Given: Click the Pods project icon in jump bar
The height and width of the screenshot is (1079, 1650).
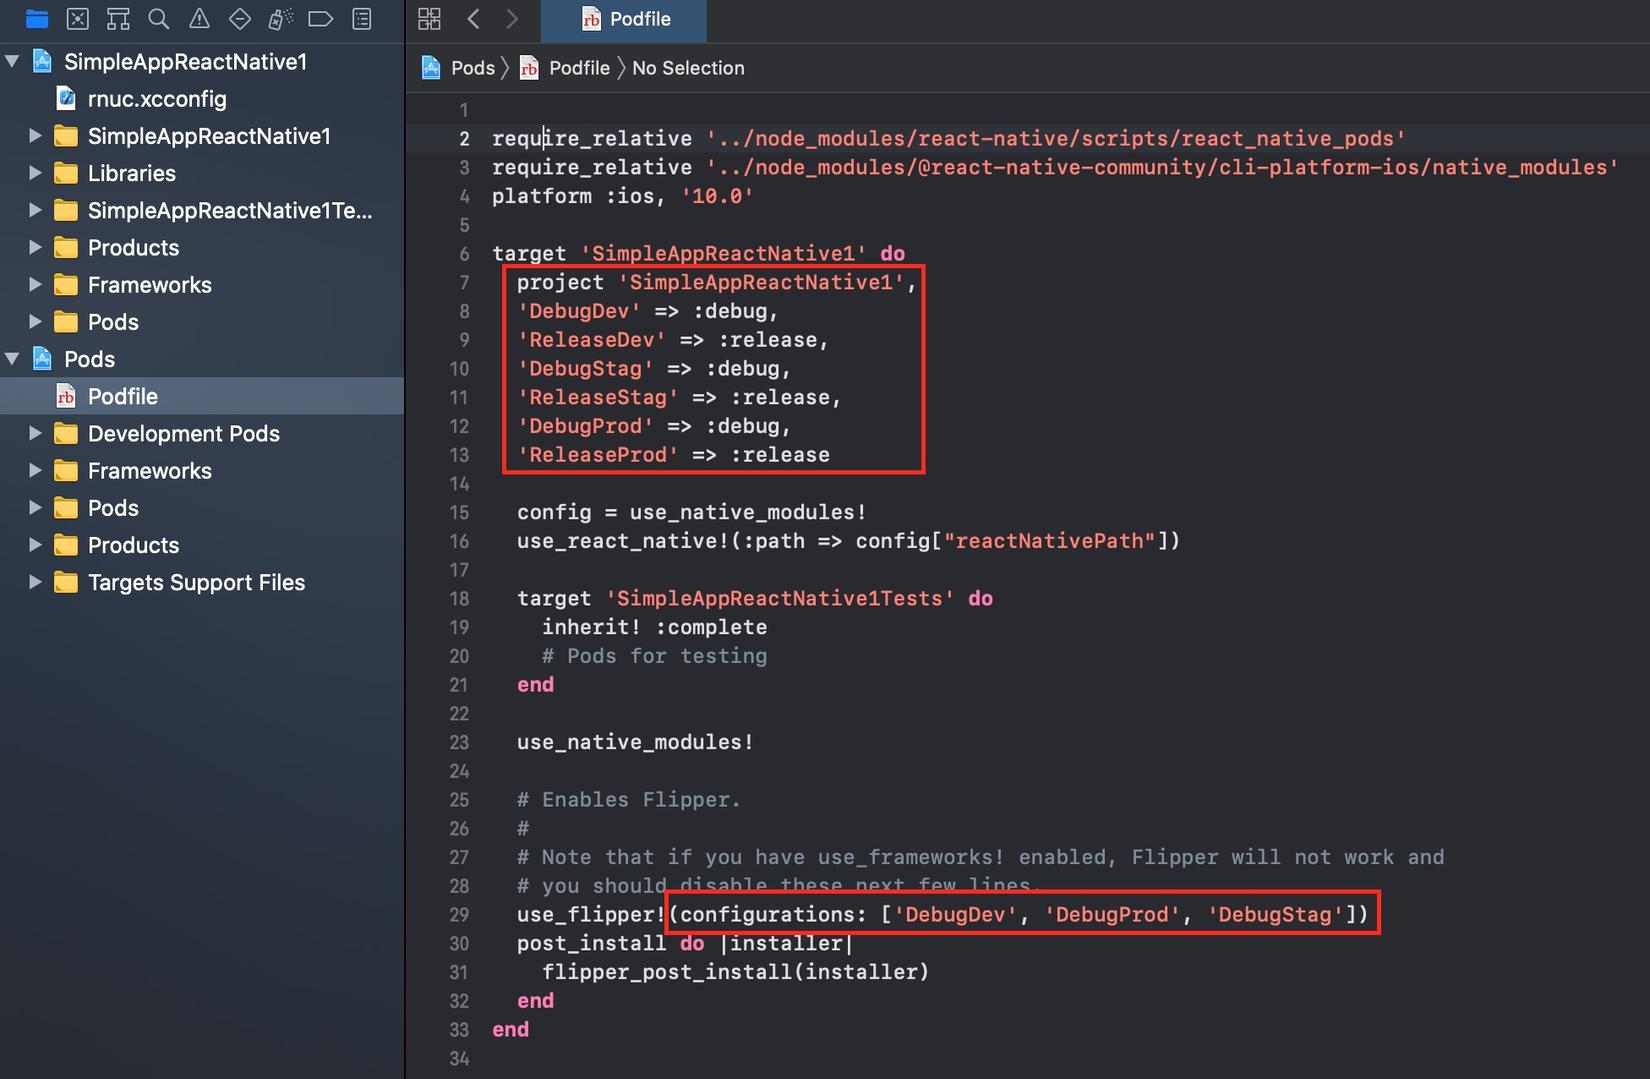Looking at the screenshot, I should pos(431,67).
